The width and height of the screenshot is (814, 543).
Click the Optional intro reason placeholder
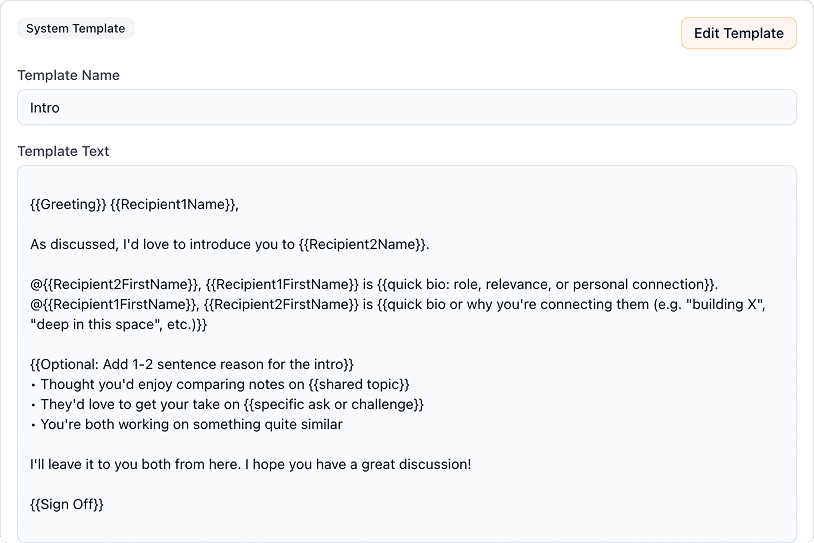click(x=191, y=364)
